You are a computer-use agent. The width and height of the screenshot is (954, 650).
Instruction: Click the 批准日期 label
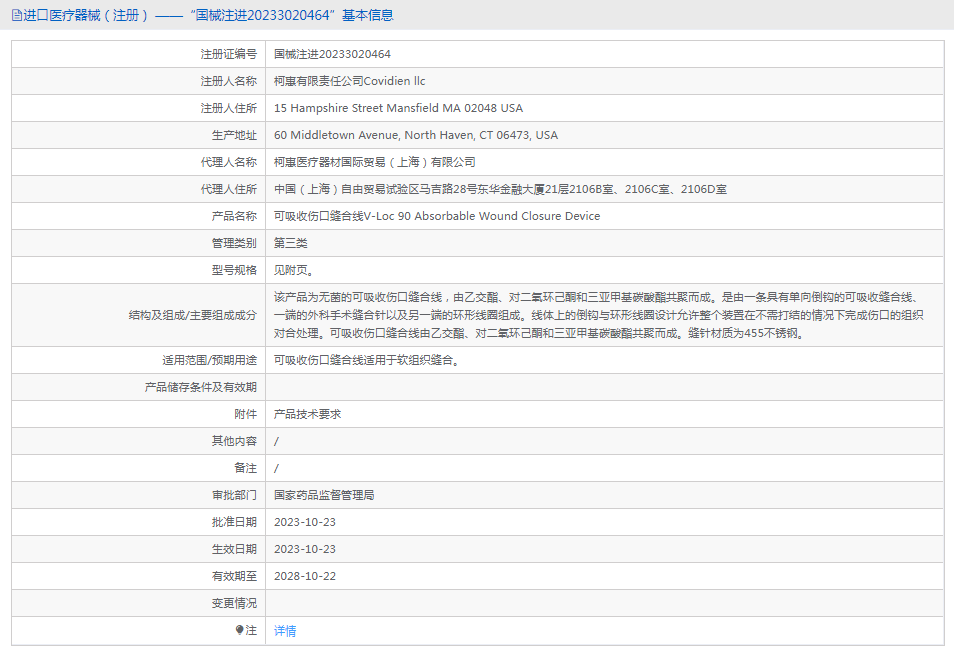tap(234, 522)
